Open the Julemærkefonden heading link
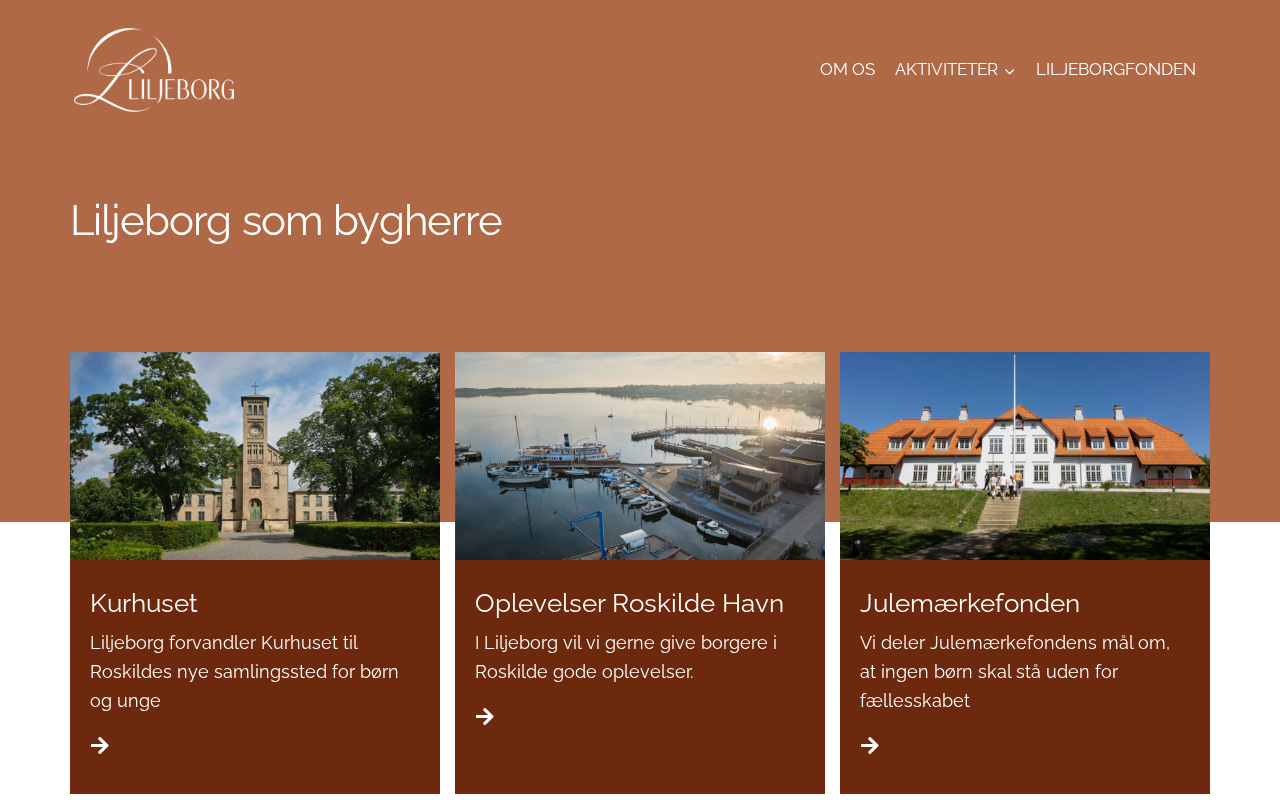 [x=970, y=603]
